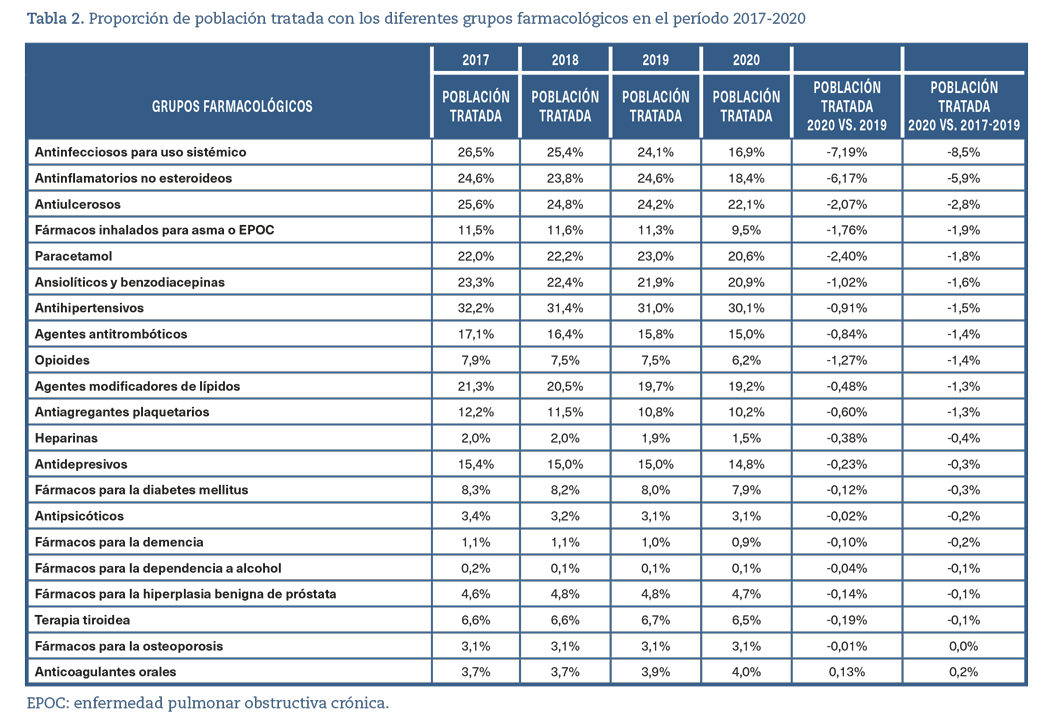Select hiperplasia benigna 2020 value 4,7%
The height and width of the screenshot is (717, 1044).
(746, 594)
